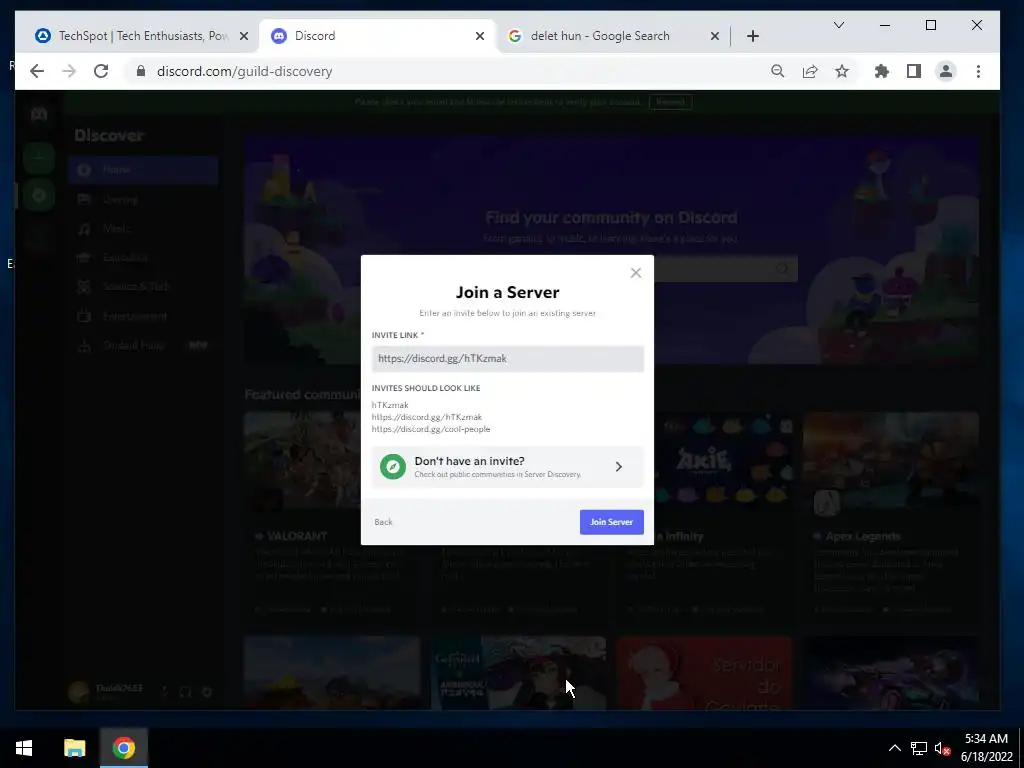This screenshot has height=768, width=1024.
Task: Toggle the microphone mute icon
Action: pos(164,692)
